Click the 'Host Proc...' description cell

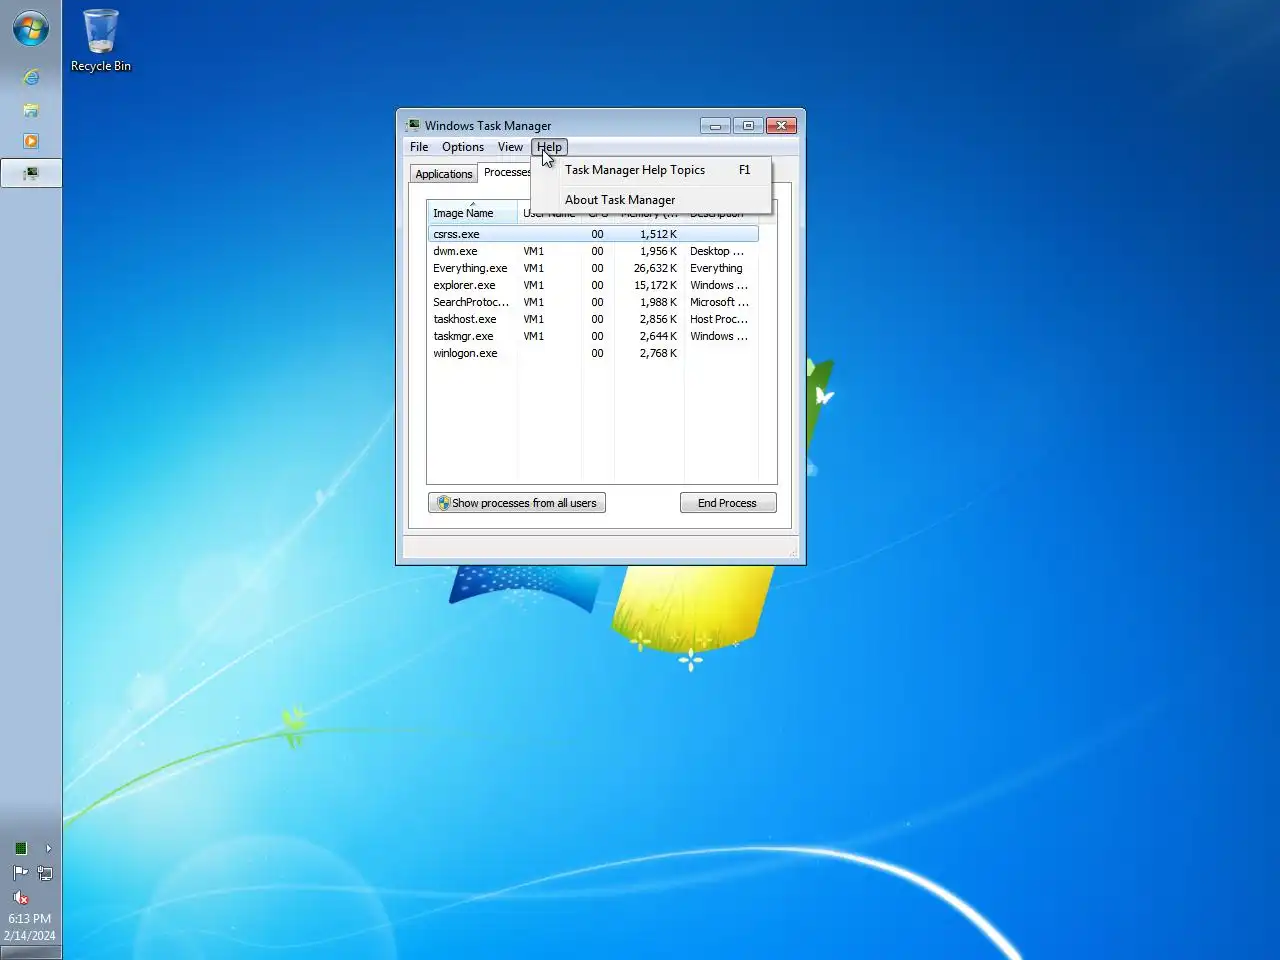coord(719,319)
